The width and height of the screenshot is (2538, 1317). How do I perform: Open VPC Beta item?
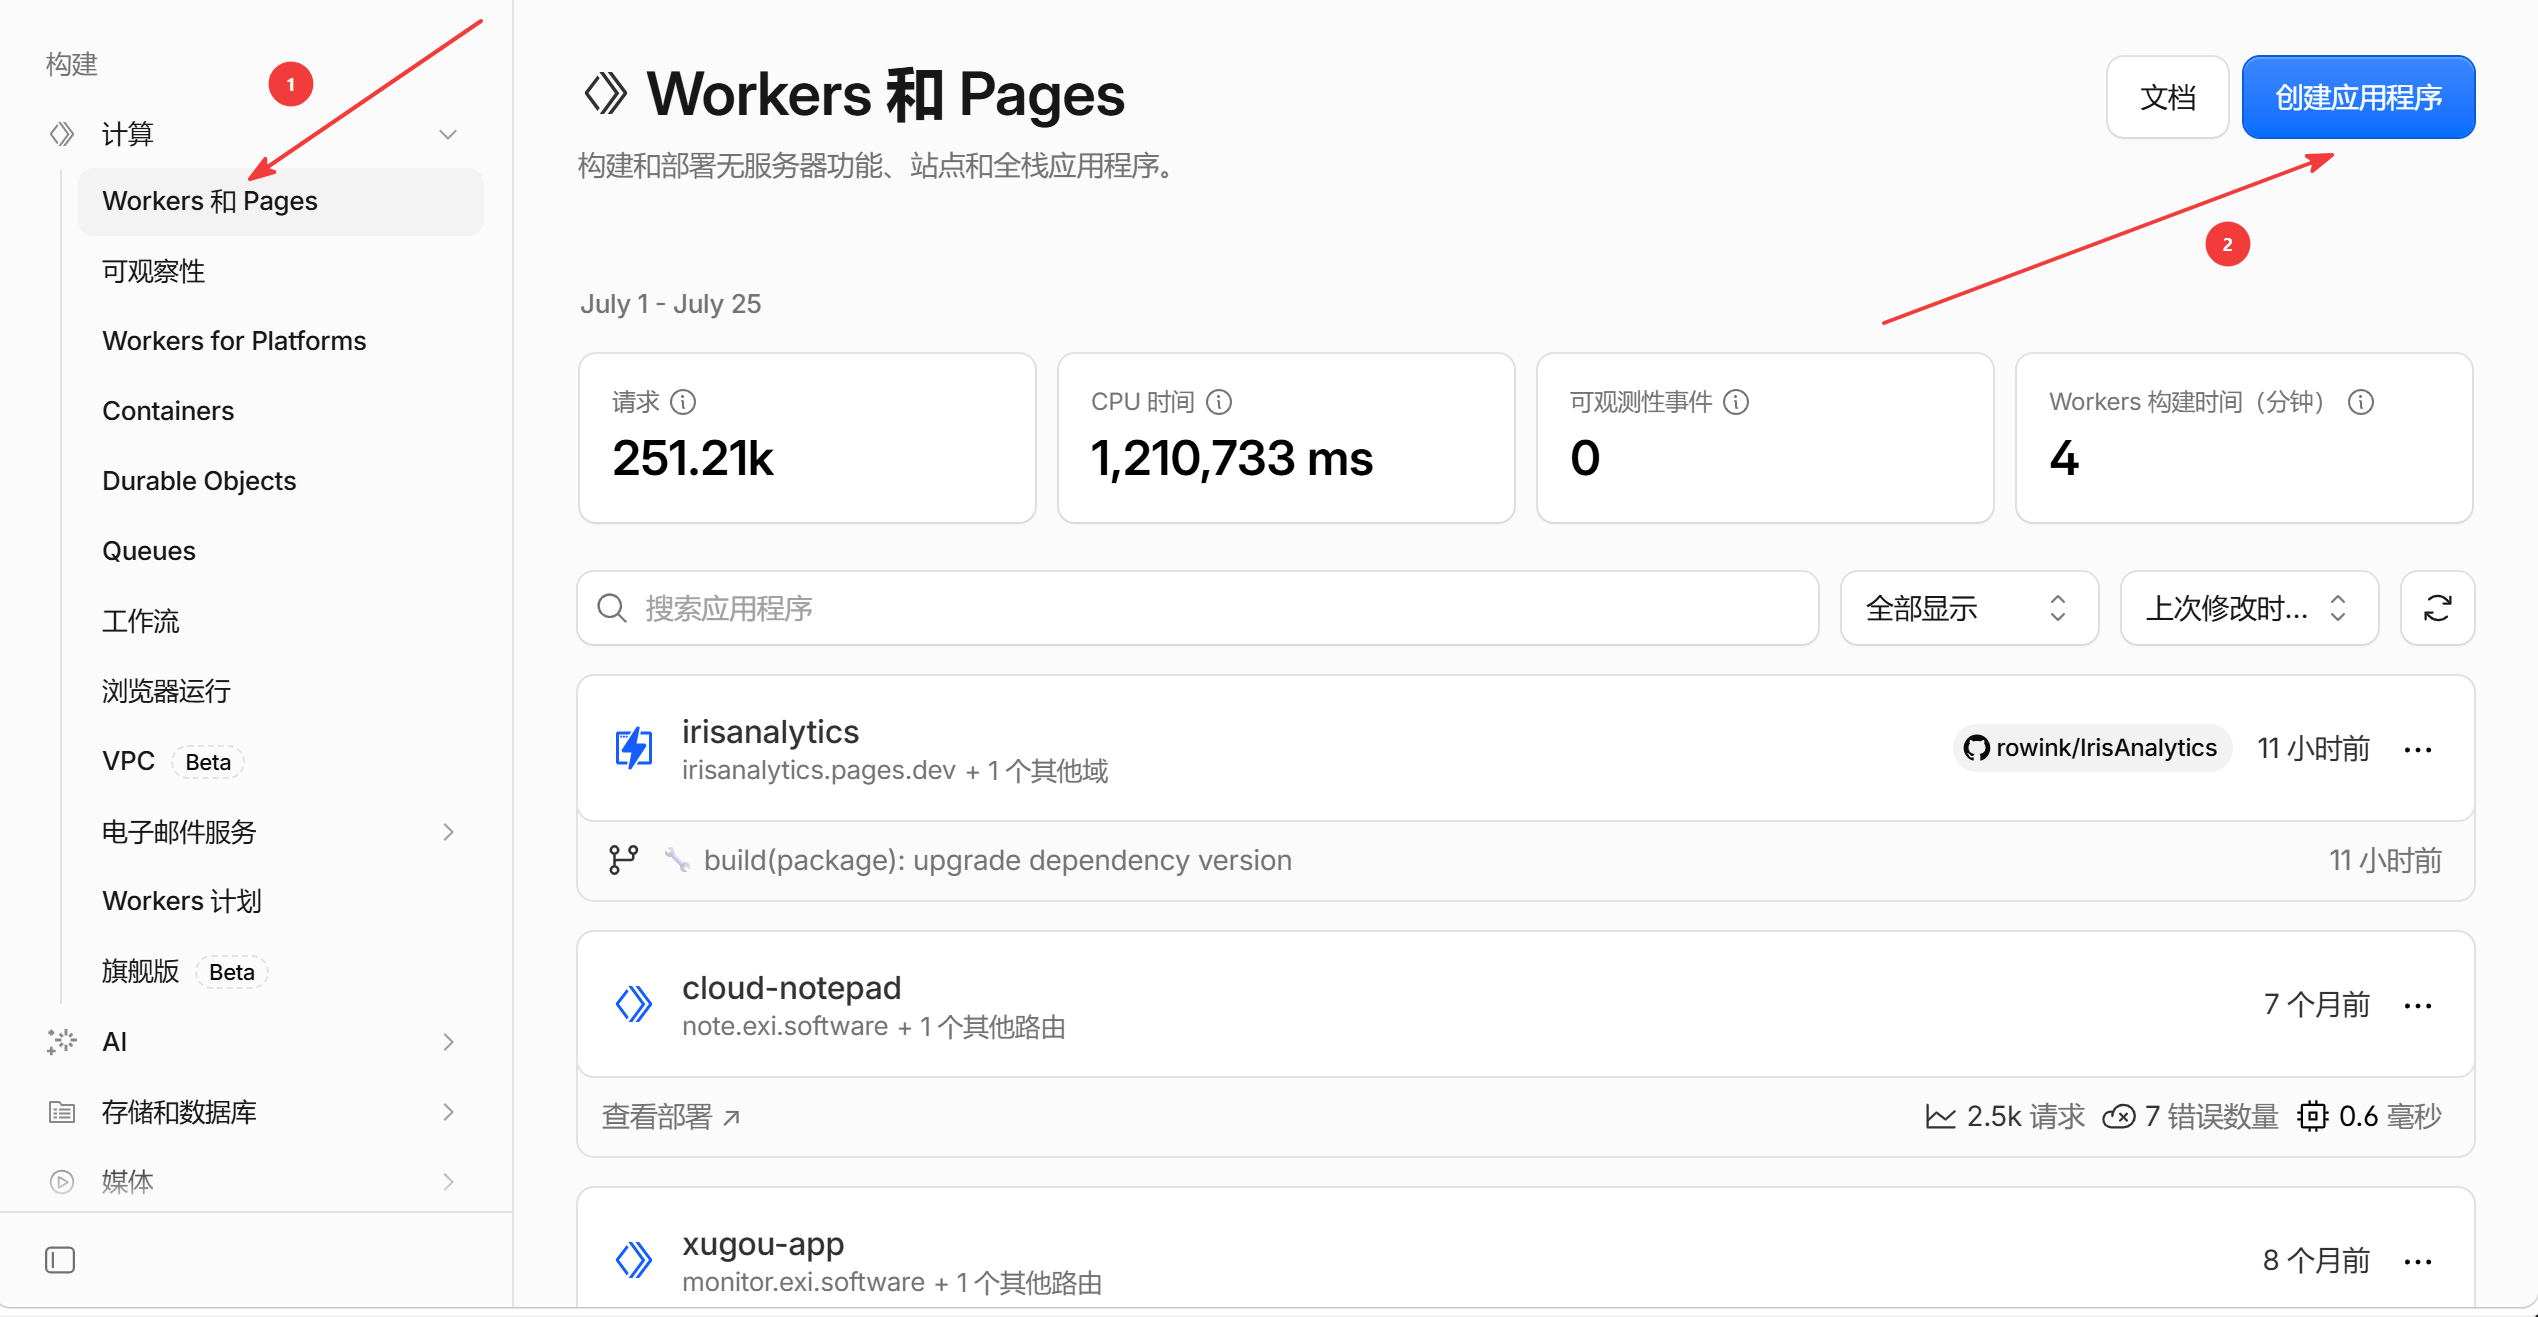pos(172,761)
